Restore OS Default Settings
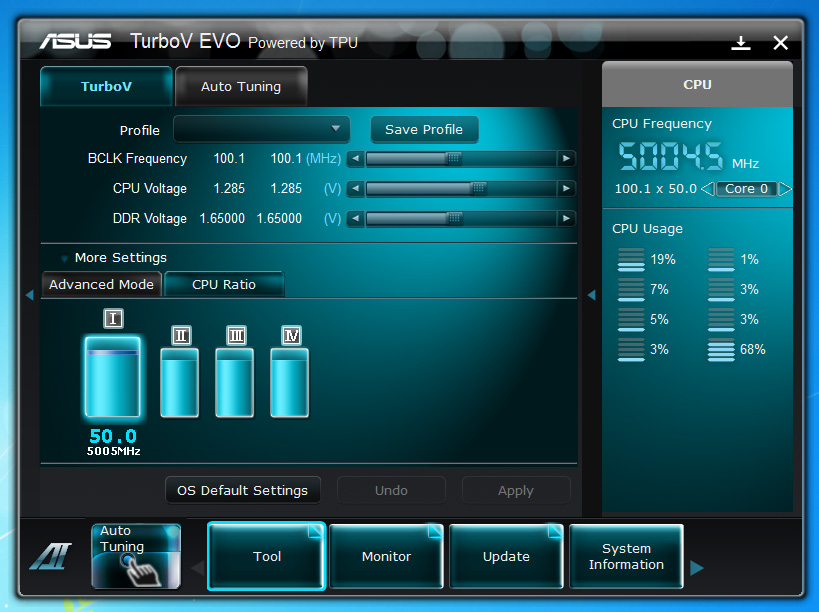 (x=242, y=490)
